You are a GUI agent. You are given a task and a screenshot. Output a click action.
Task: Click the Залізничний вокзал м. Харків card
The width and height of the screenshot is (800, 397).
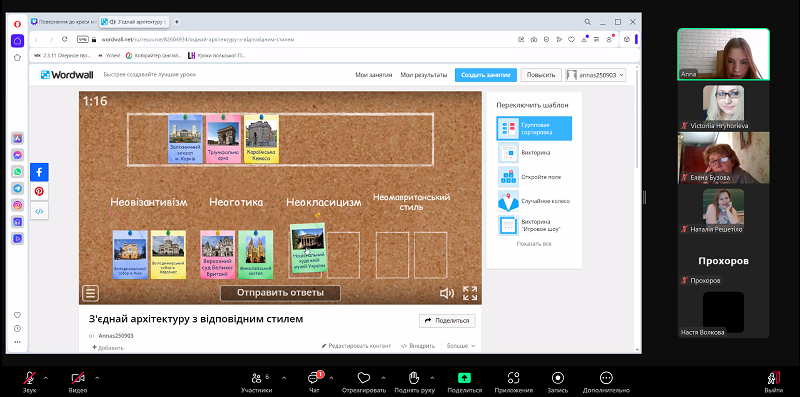click(185, 138)
